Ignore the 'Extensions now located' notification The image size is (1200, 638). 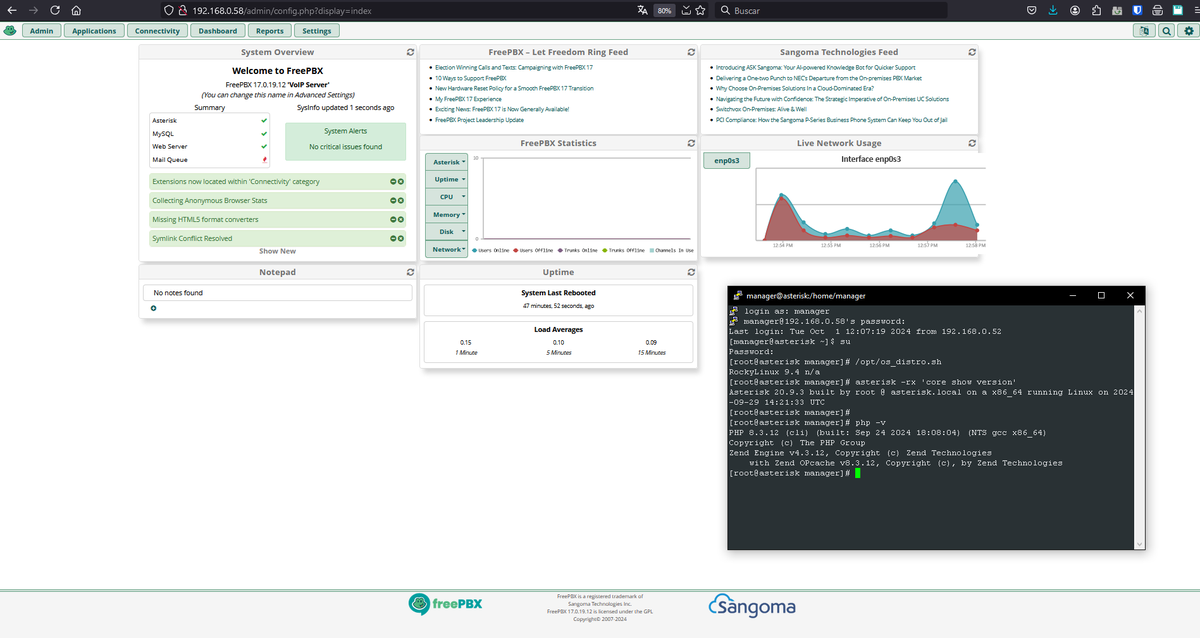(x=393, y=181)
